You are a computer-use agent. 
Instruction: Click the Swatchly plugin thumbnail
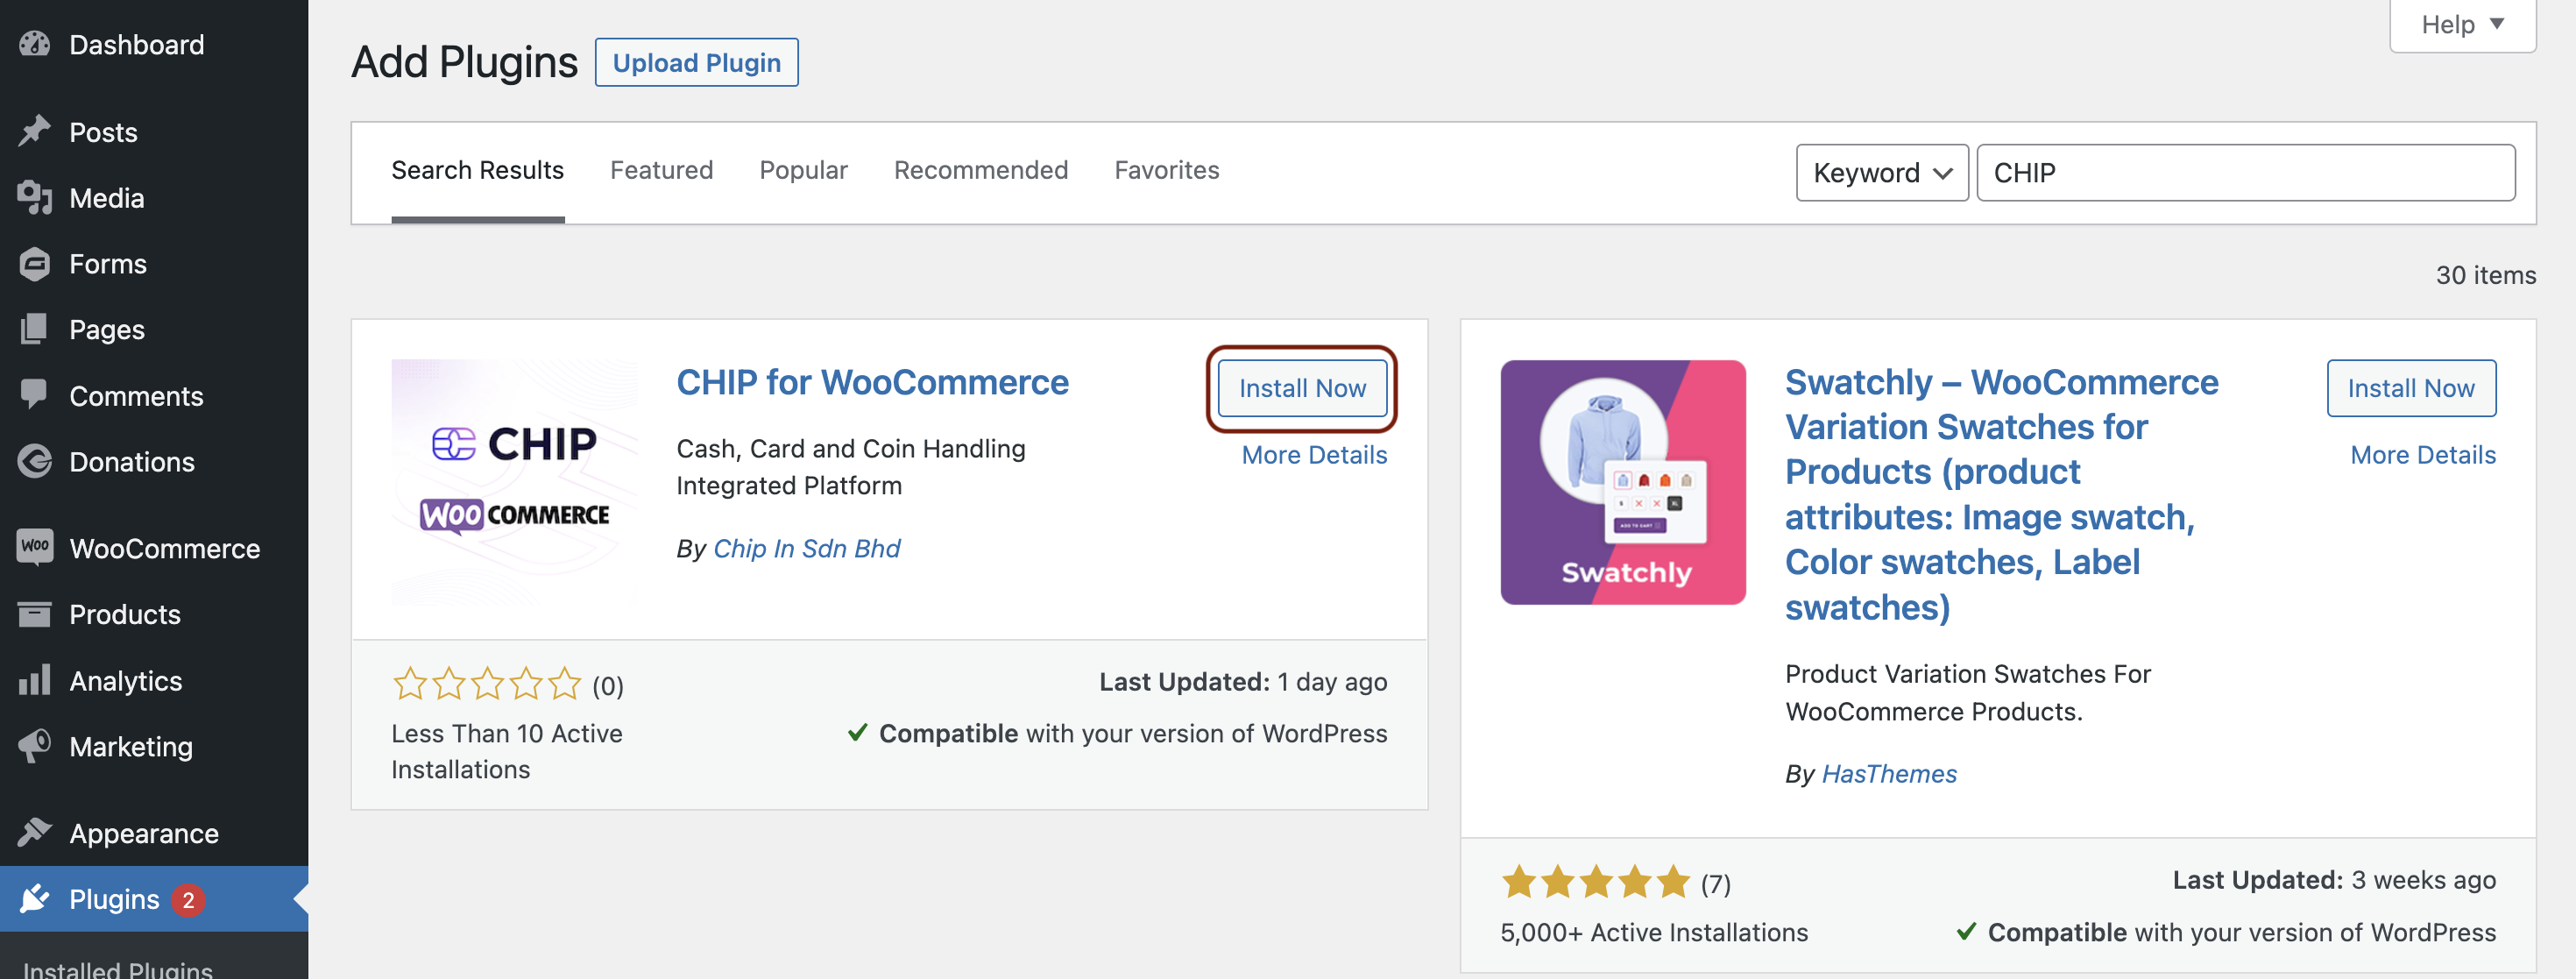click(x=1623, y=482)
